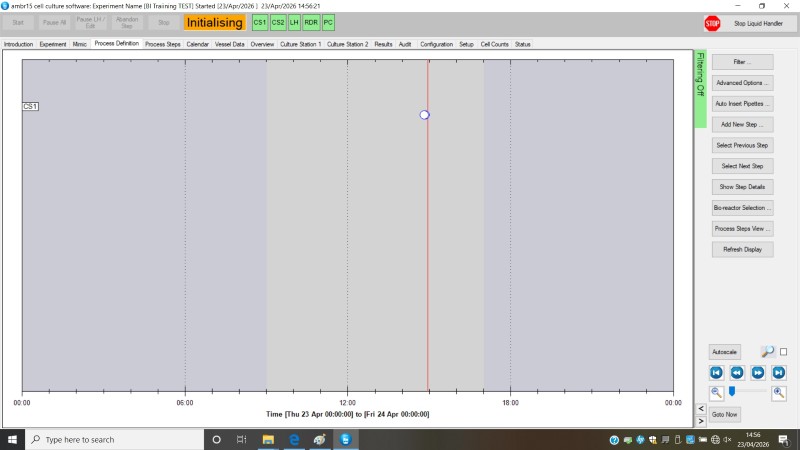This screenshot has height=450, width=800.
Task: Click the zoom level slider handle
Action: [732, 391]
